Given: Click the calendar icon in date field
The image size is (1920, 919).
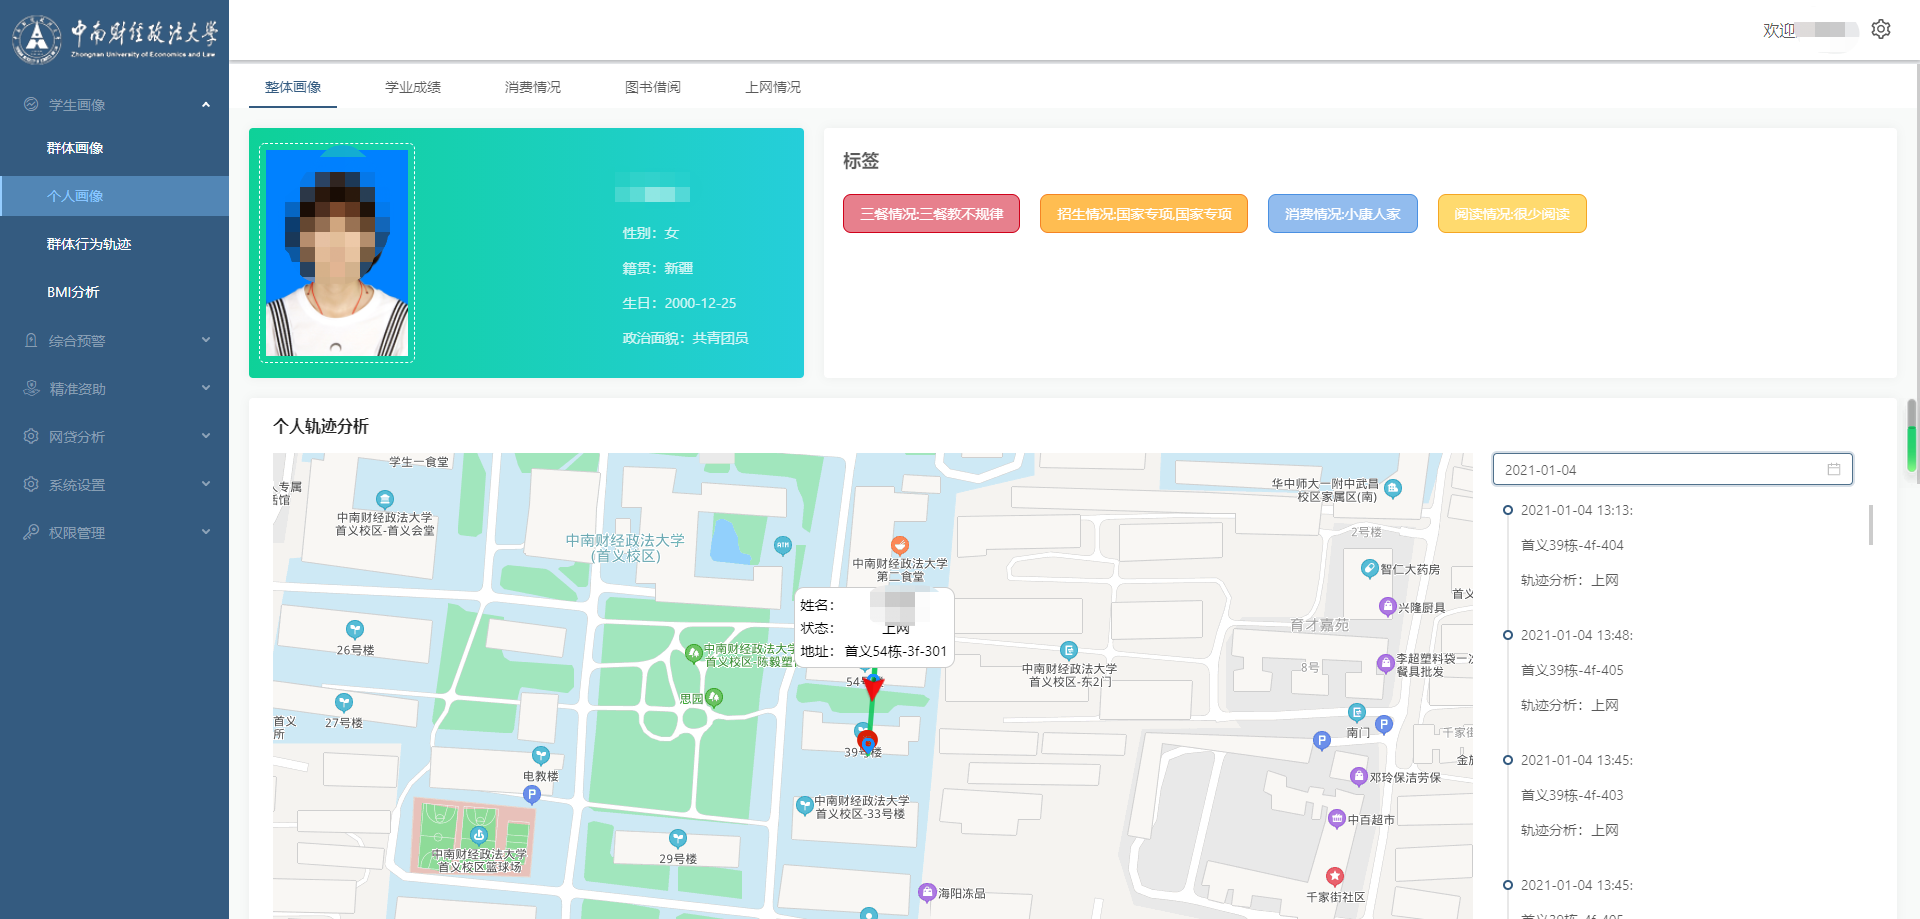Looking at the screenshot, I should coord(1833,469).
